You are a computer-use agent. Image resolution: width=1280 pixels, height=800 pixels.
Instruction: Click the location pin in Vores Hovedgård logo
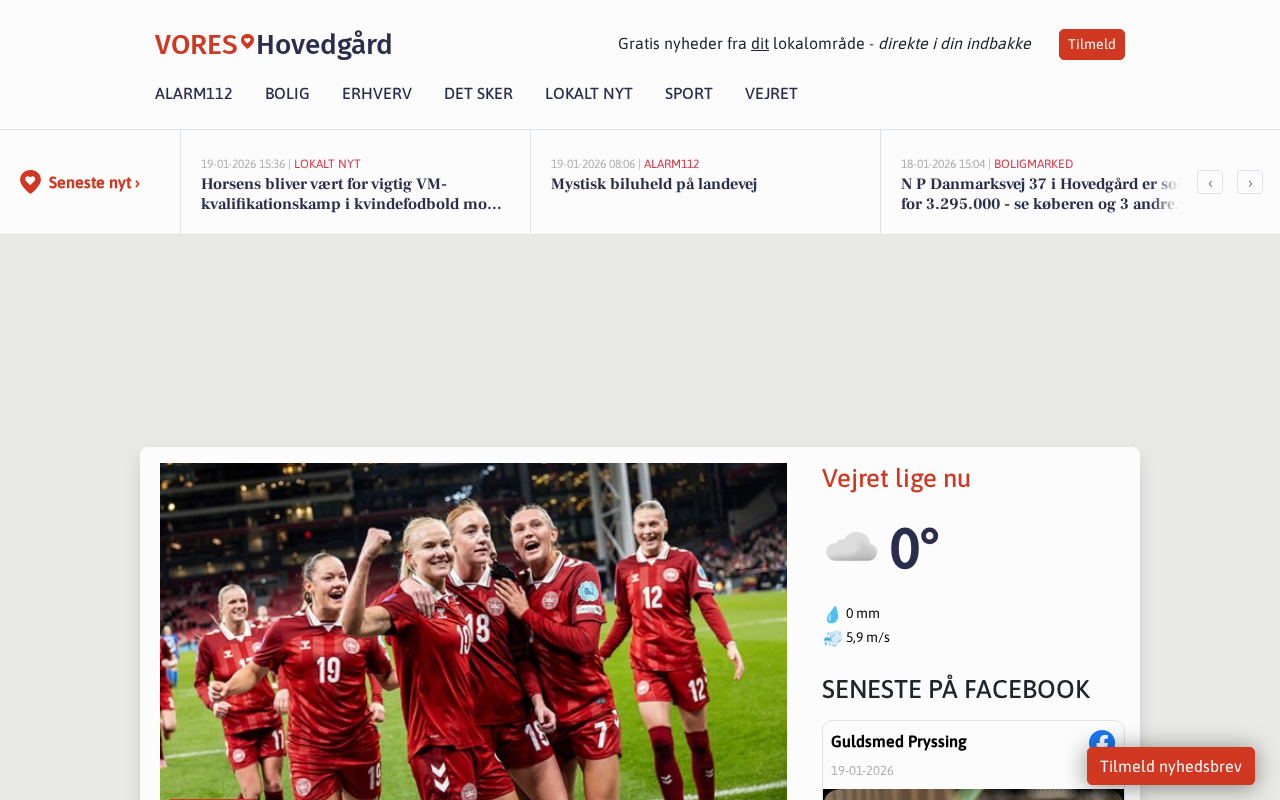click(x=247, y=41)
